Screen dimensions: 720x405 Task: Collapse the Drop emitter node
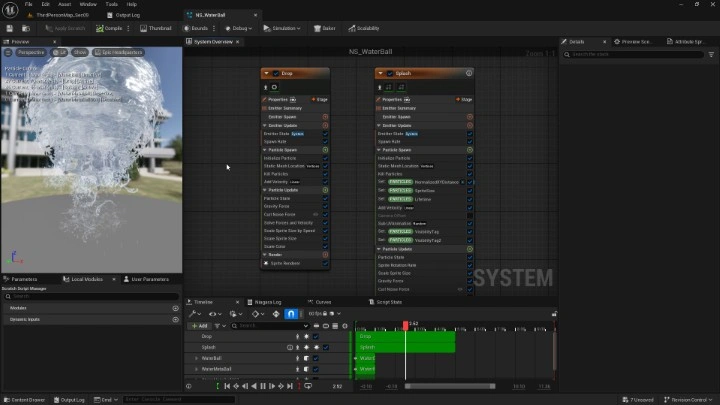coord(267,73)
